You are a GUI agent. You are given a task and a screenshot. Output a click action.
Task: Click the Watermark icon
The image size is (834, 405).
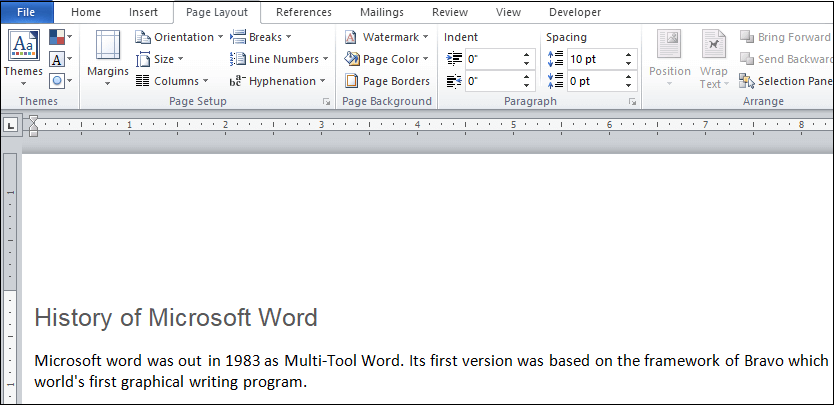[351, 37]
